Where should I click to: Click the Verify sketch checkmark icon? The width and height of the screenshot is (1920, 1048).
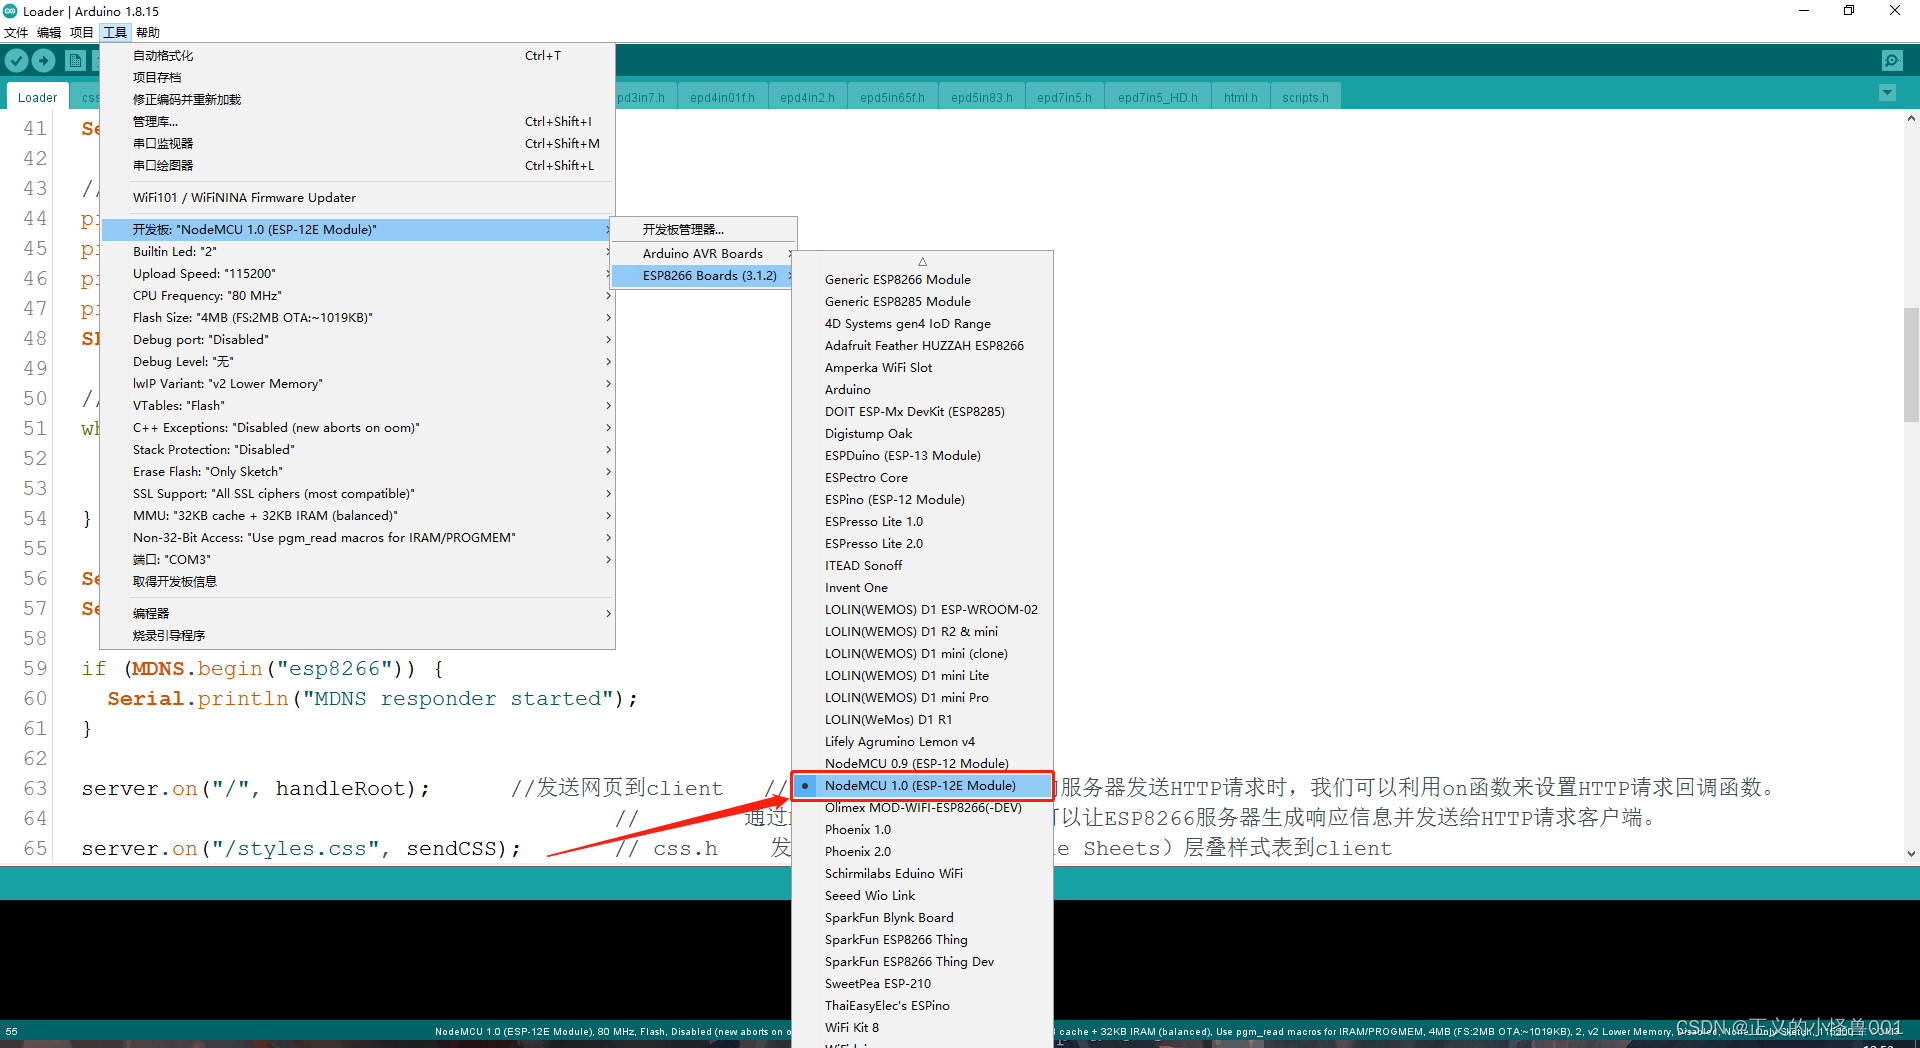click(16, 60)
